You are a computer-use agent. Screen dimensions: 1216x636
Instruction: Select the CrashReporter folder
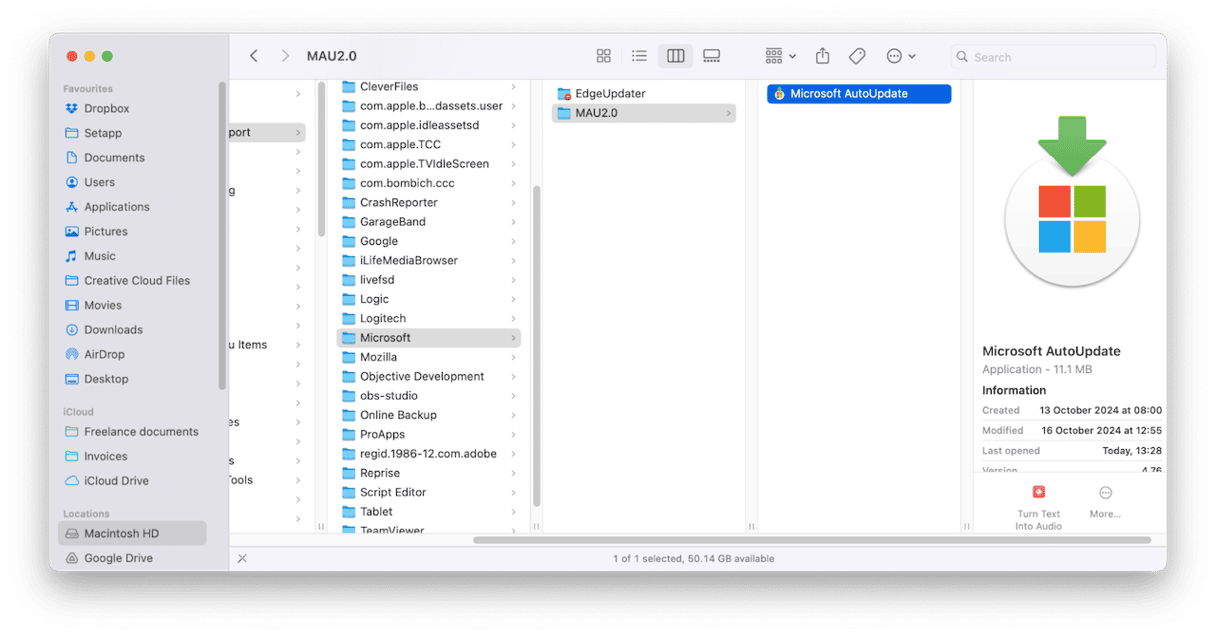(428, 203)
